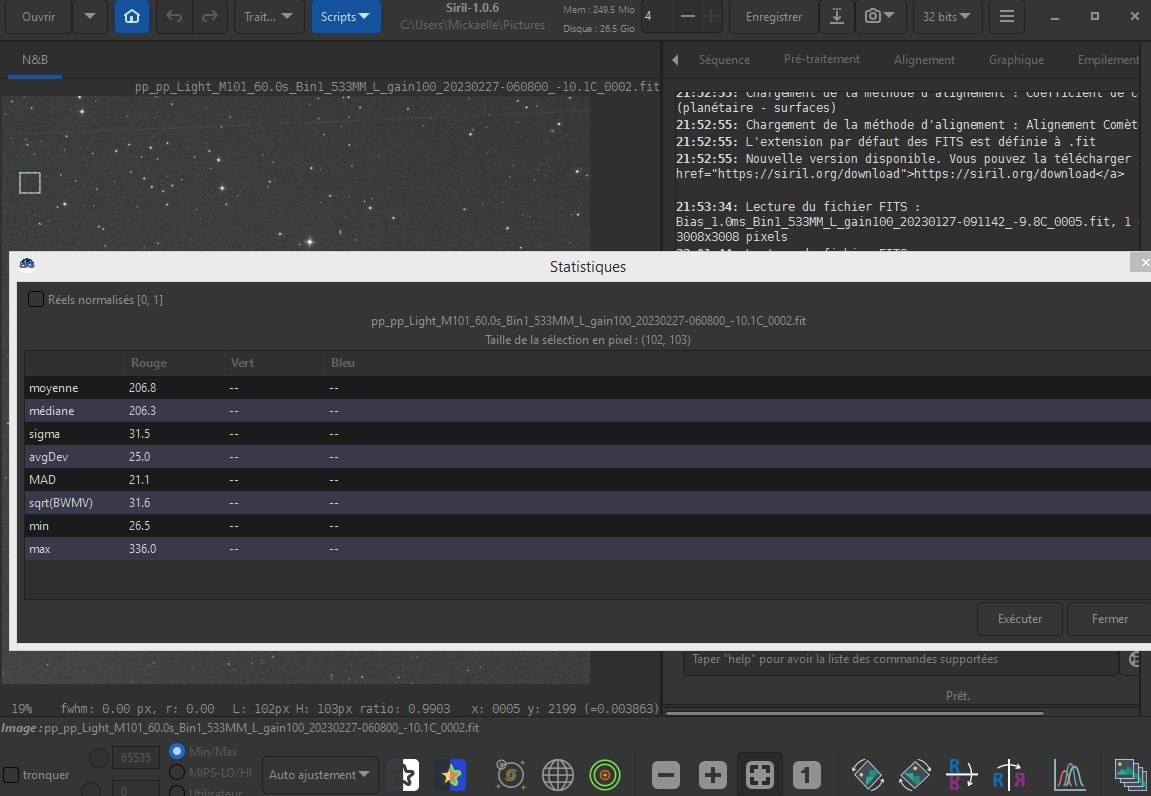The image size is (1151, 796).
Task: Select the médiane row value 206.3
Action: pos(142,410)
